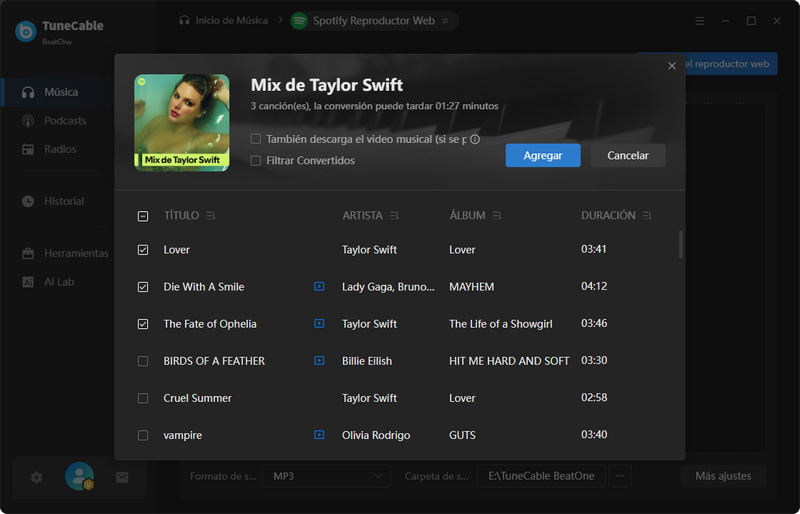Click the reproductor web button behind dialog
800x514 pixels.
pyautogui.click(x=731, y=64)
